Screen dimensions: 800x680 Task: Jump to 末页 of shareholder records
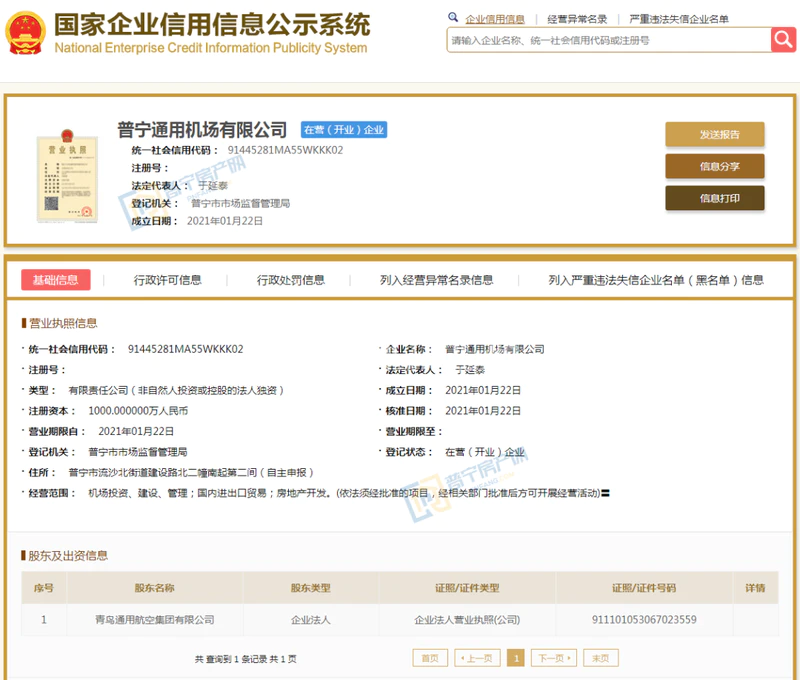[601, 658]
